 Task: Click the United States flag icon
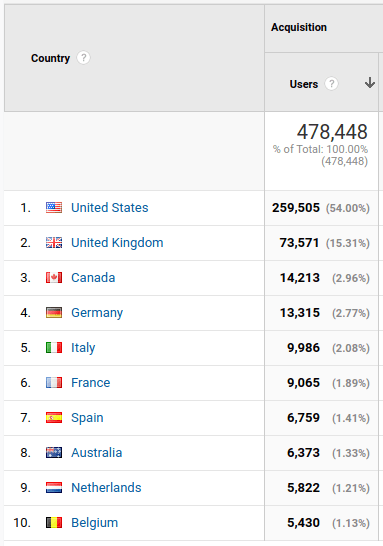(x=54, y=208)
